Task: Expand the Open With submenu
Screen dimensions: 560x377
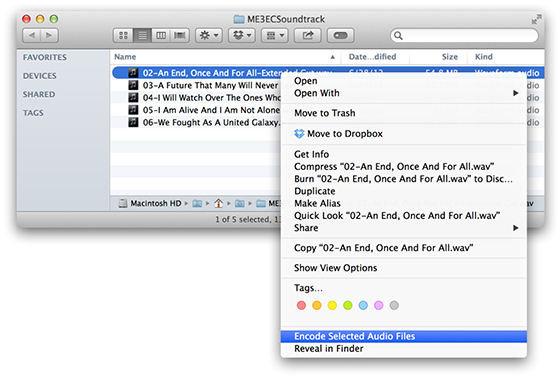Action: 404,93
